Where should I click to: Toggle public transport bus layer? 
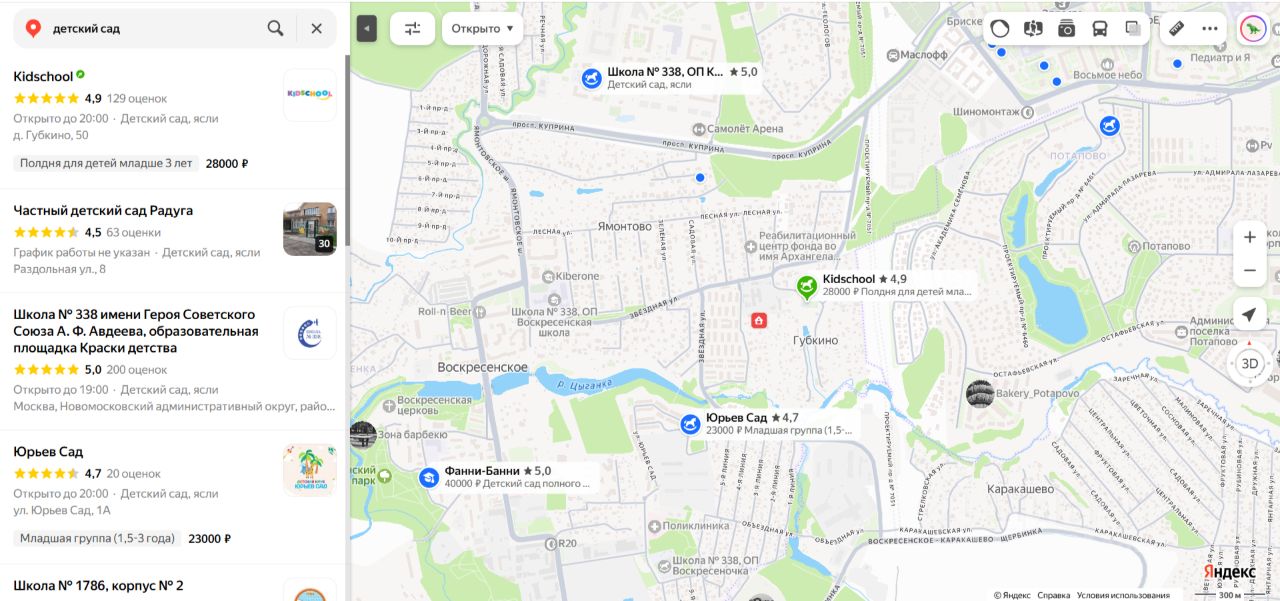(x=1100, y=28)
